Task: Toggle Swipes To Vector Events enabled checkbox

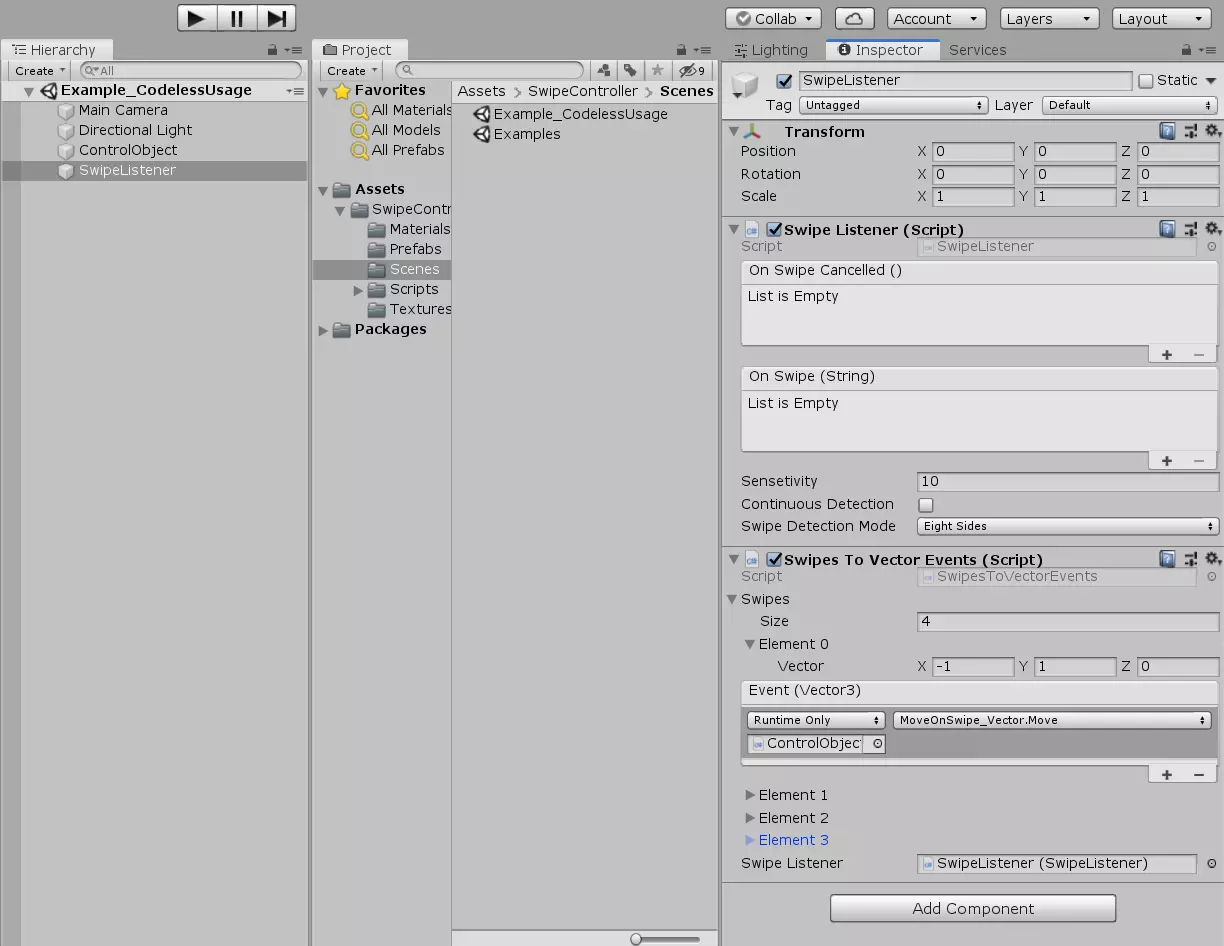Action: pyautogui.click(x=773, y=560)
